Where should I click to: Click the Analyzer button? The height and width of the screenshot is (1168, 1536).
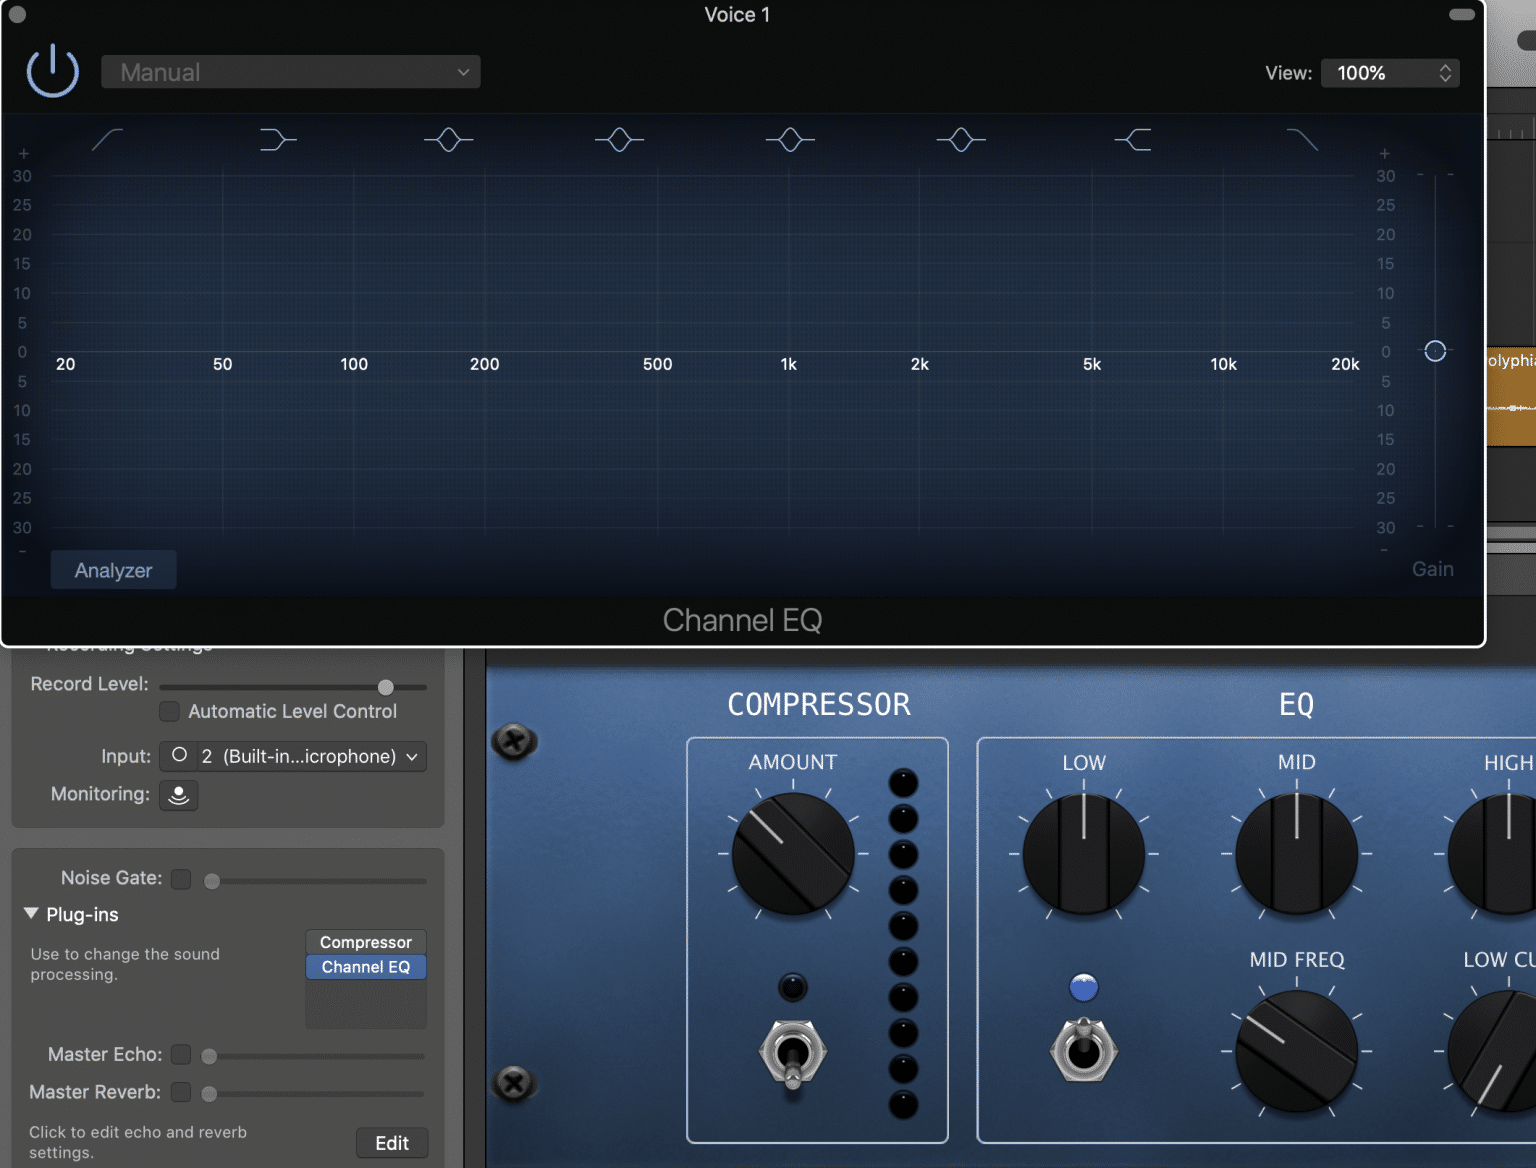click(113, 569)
